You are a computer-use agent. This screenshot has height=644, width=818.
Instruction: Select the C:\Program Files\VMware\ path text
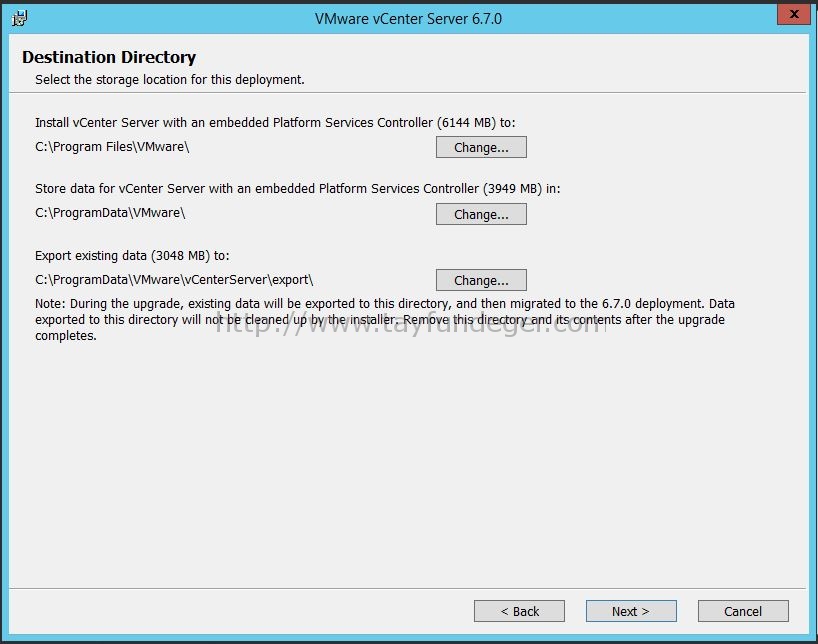click(x=112, y=147)
